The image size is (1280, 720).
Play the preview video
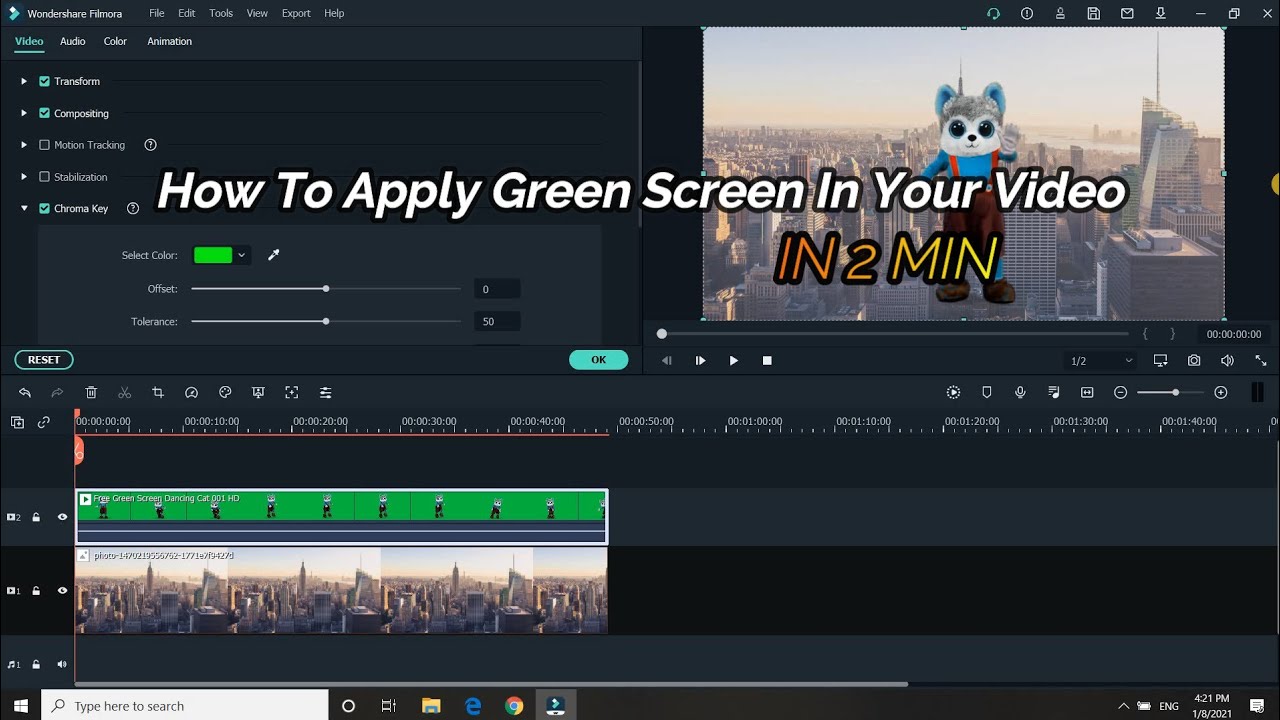click(x=733, y=360)
